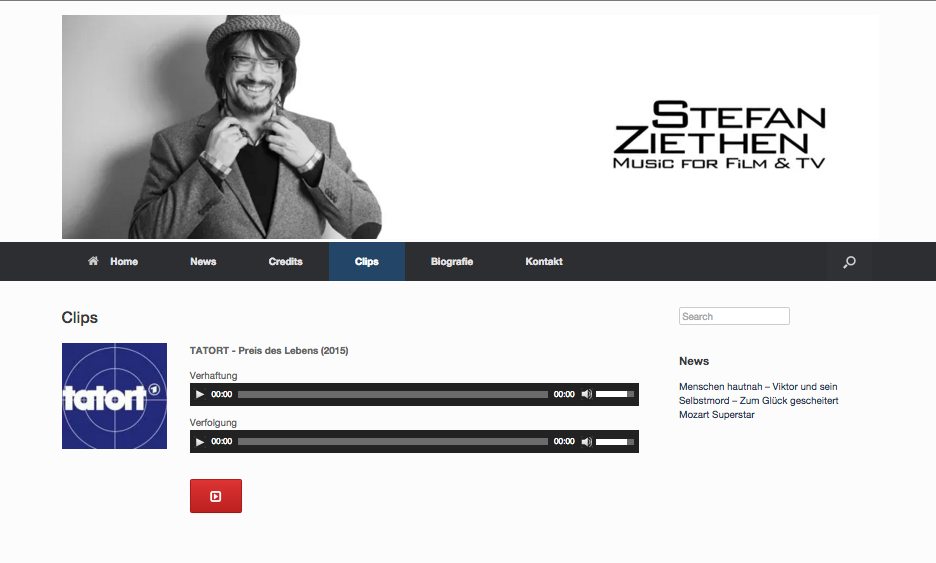Select the Clips menu tab

[x=367, y=261]
